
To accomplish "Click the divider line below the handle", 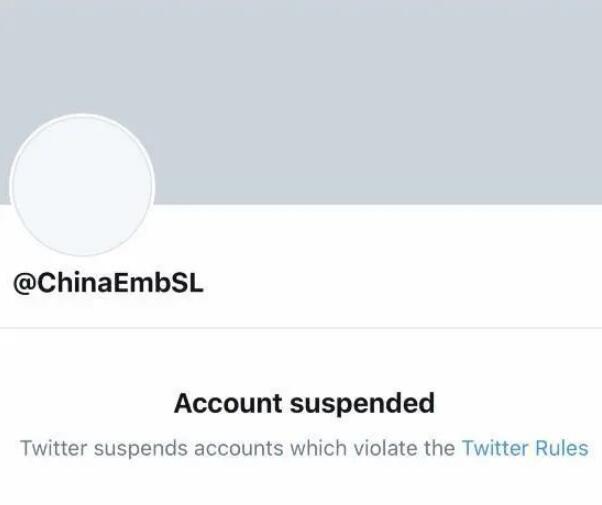I will pos(301,327).
